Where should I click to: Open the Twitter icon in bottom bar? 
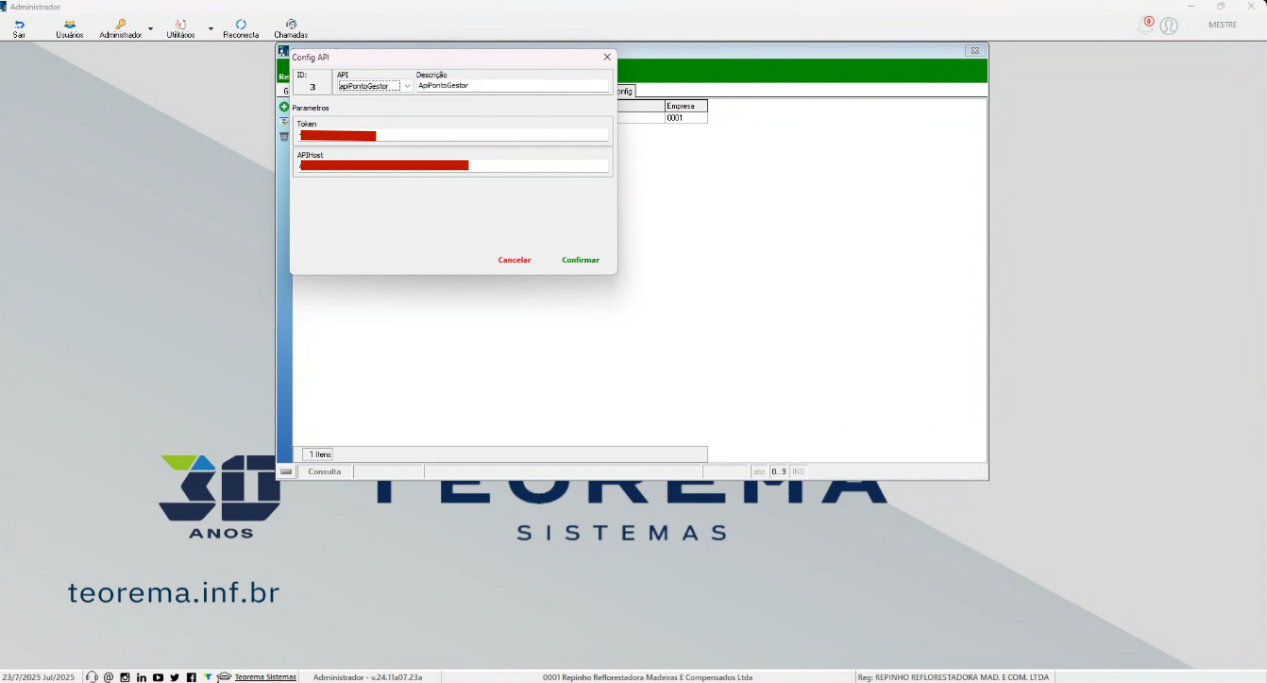pos(174,677)
